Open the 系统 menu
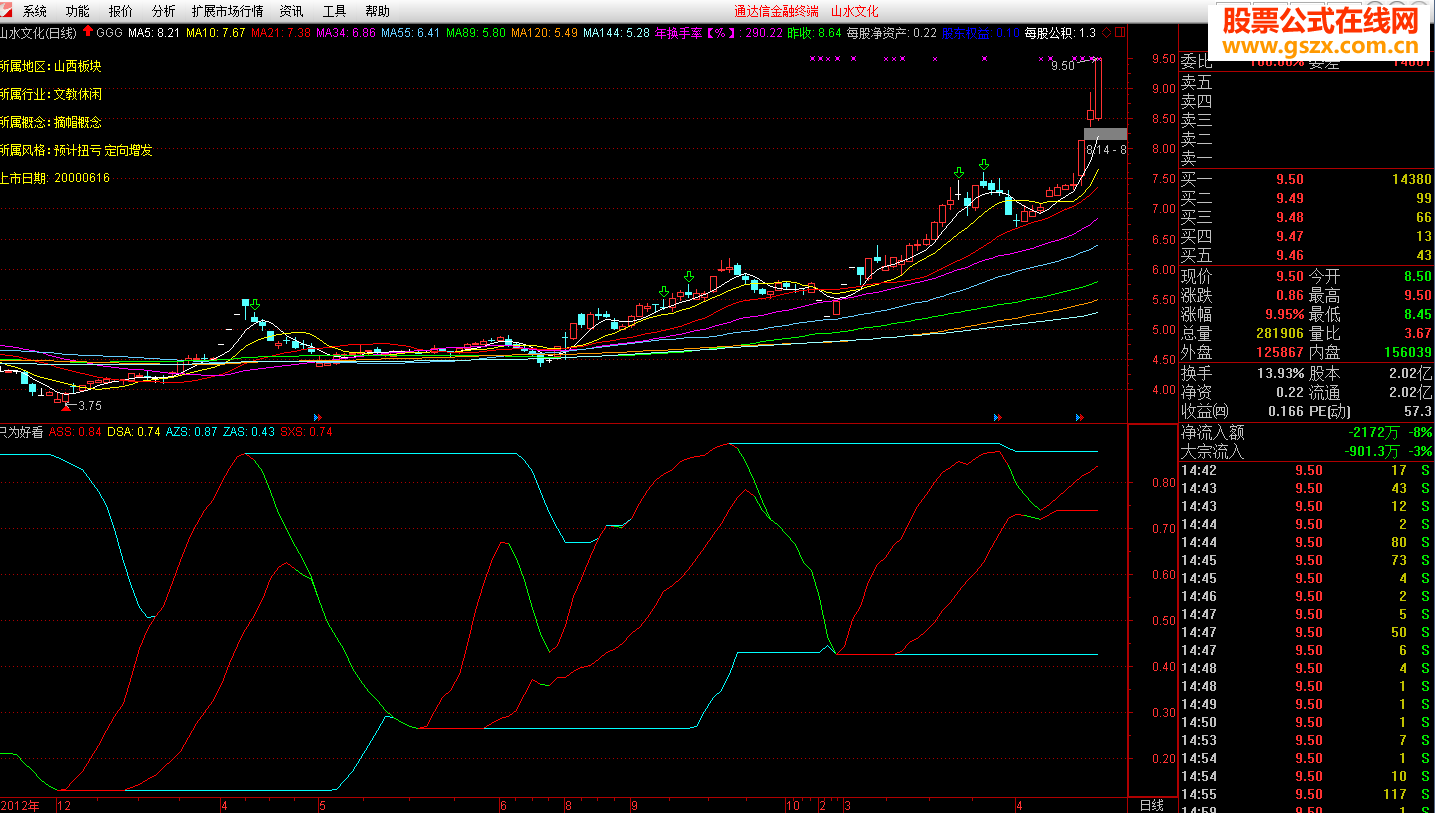Image resolution: width=1435 pixels, height=813 pixels. point(34,11)
